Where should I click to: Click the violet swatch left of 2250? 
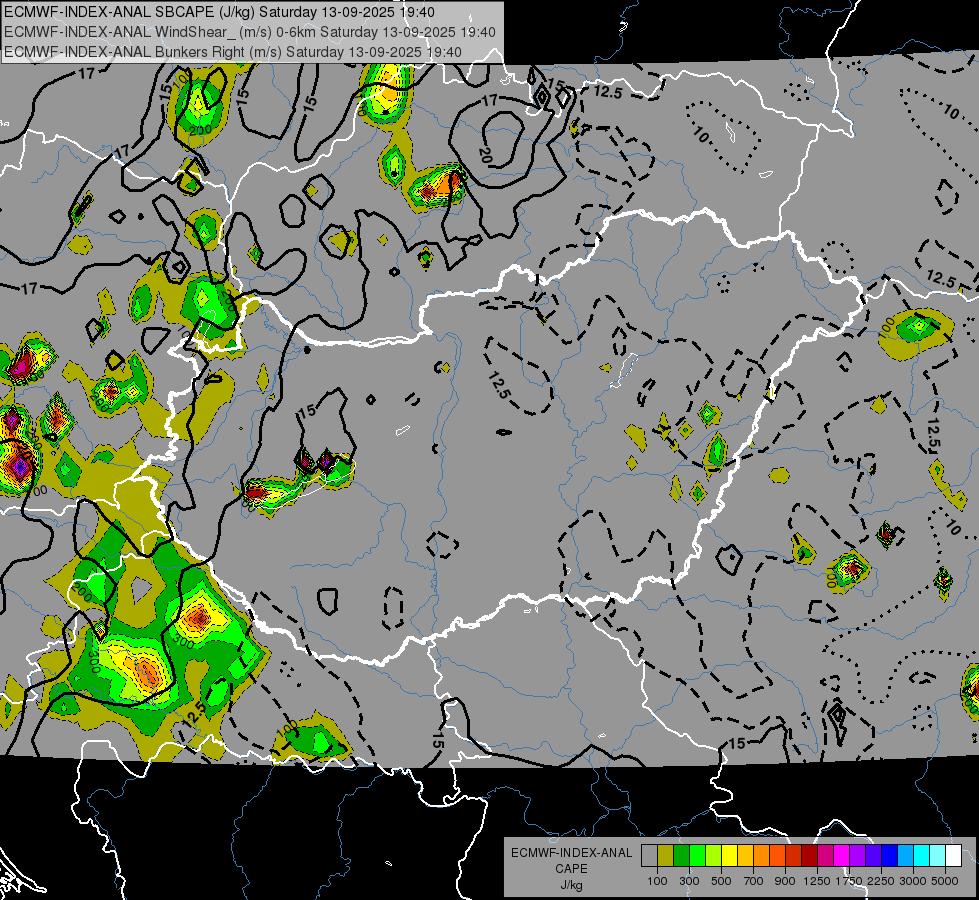coord(873,856)
